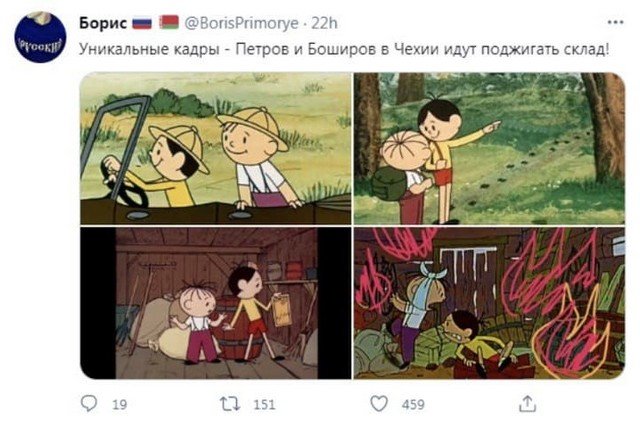Image resolution: width=640 pixels, height=436 pixels.
Task: Click the reply speech bubble icon
Action: [89, 403]
